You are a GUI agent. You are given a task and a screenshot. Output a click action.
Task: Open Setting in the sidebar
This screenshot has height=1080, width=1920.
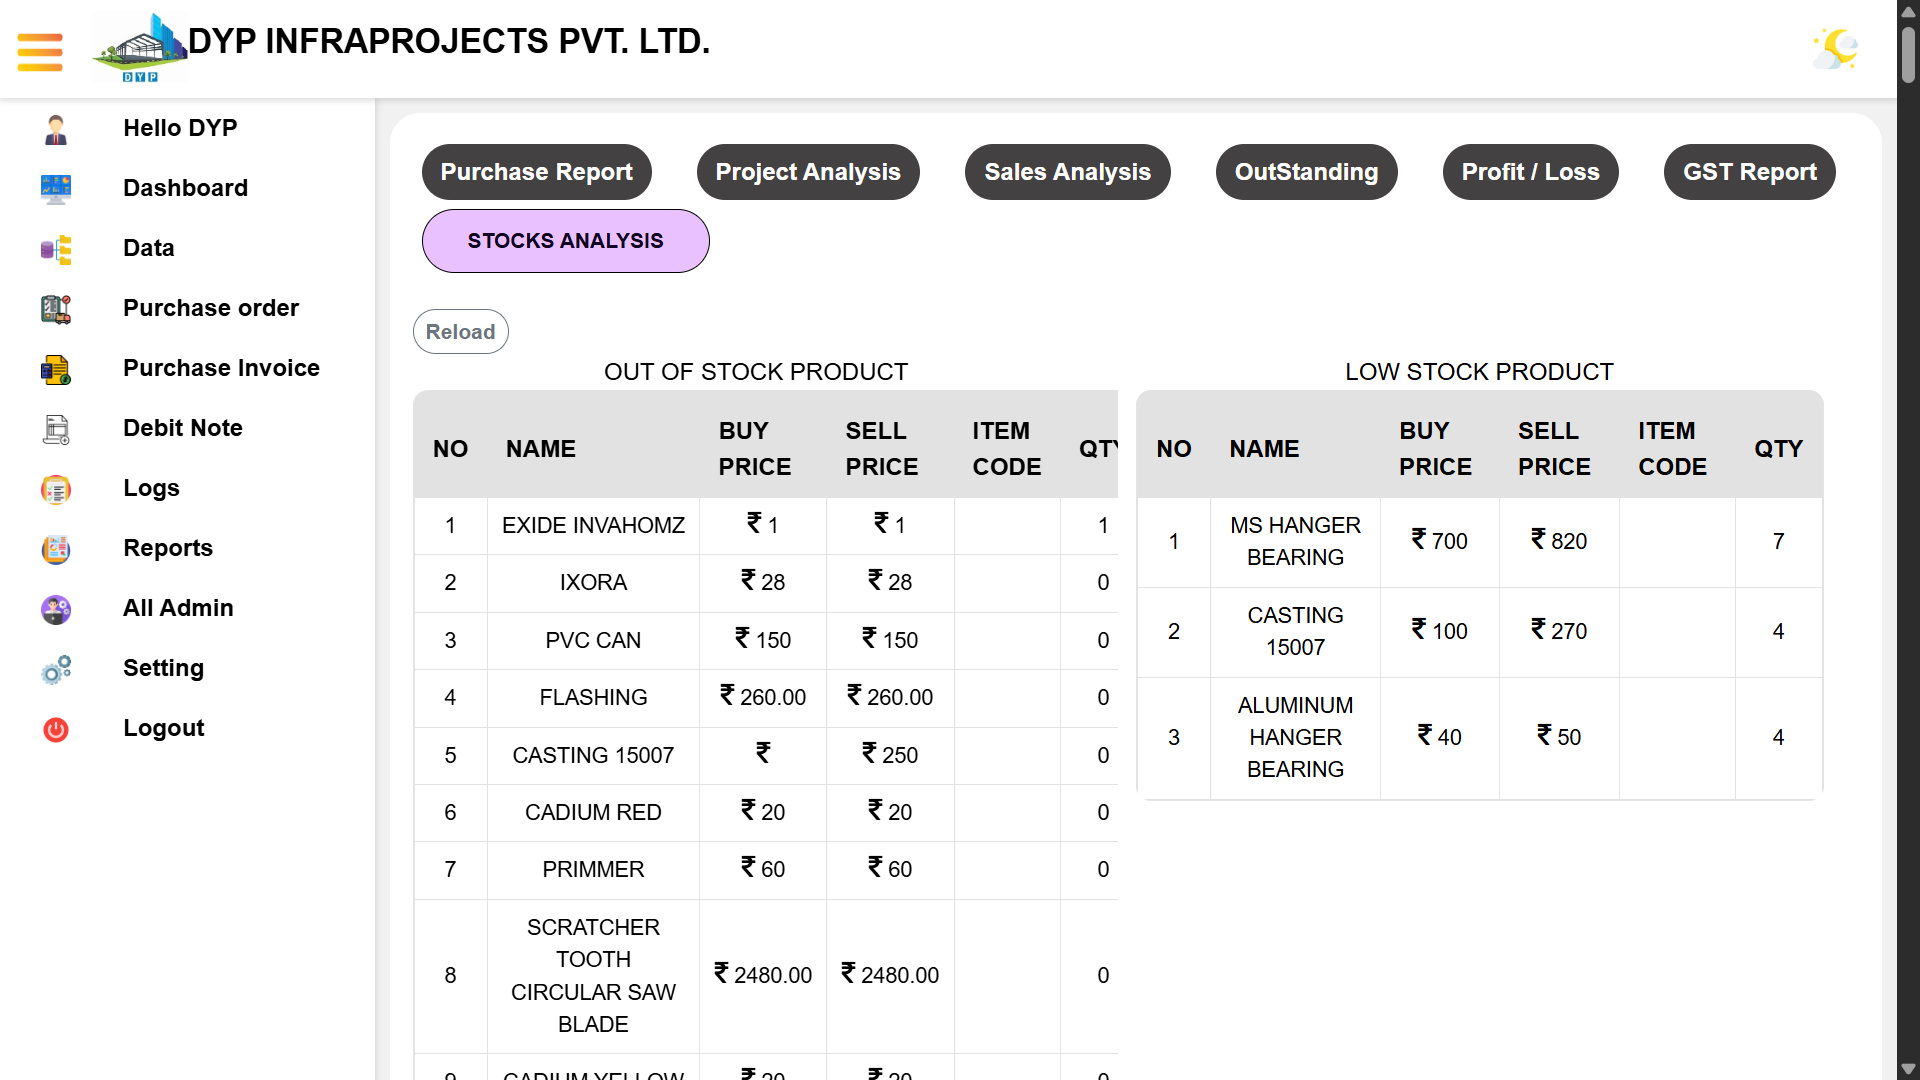pos(163,668)
